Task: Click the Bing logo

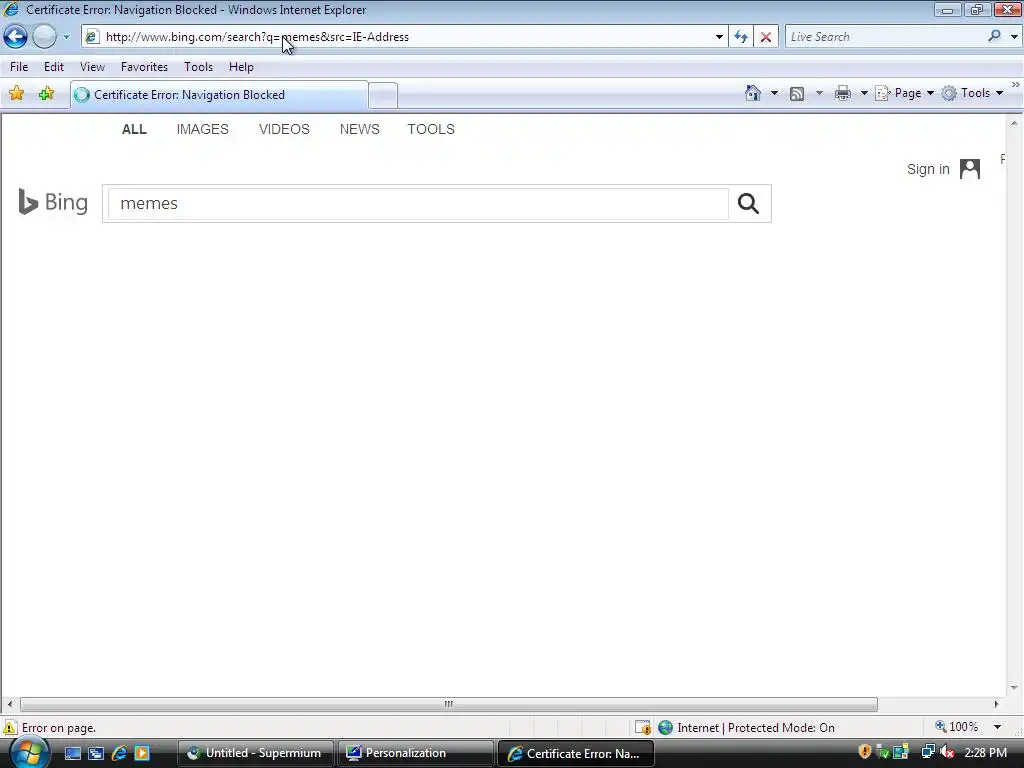Action: point(53,202)
